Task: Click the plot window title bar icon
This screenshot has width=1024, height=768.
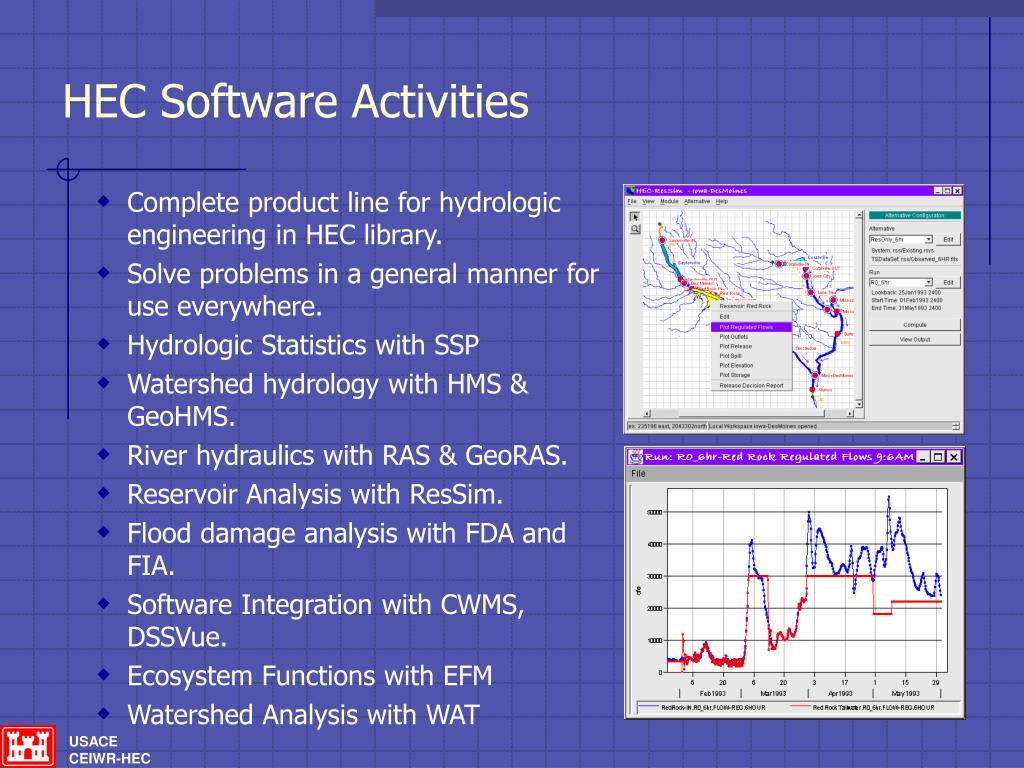Action: pos(635,456)
